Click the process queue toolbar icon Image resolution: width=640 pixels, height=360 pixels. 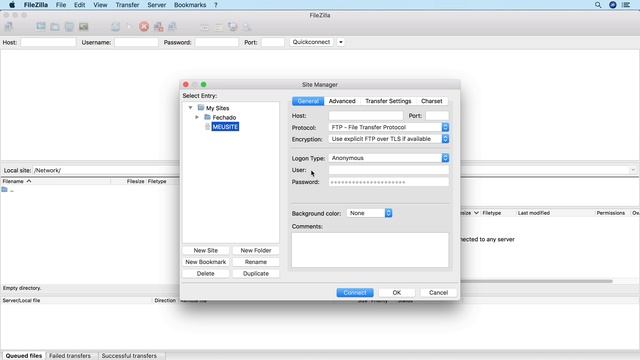point(130,27)
